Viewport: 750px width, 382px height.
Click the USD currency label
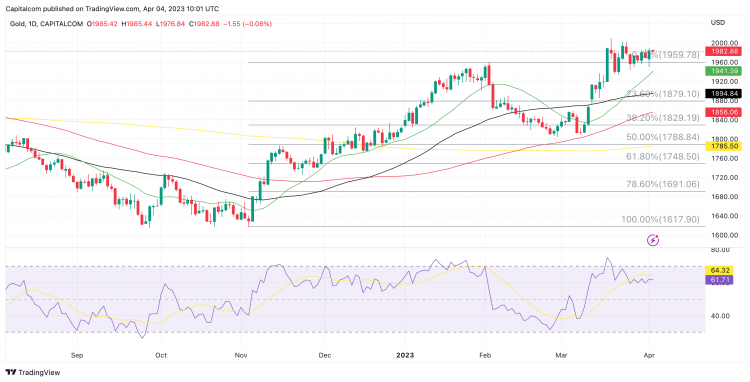pyautogui.click(x=717, y=22)
